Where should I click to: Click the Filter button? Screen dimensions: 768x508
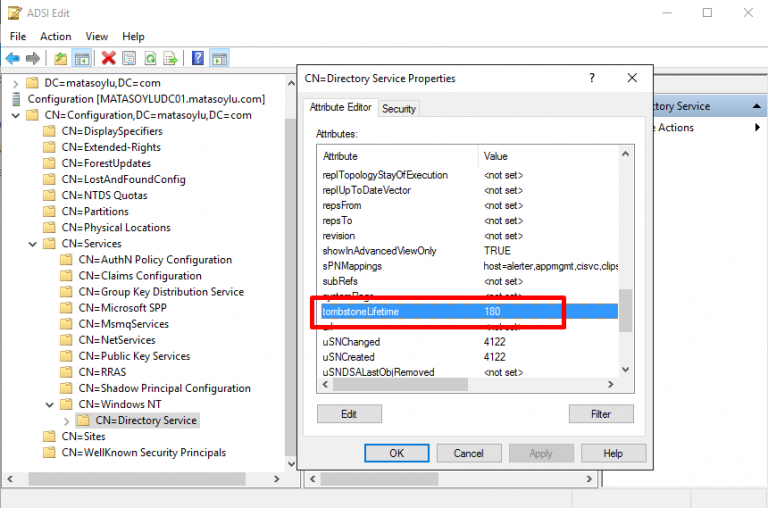pyautogui.click(x=601, y=414)
